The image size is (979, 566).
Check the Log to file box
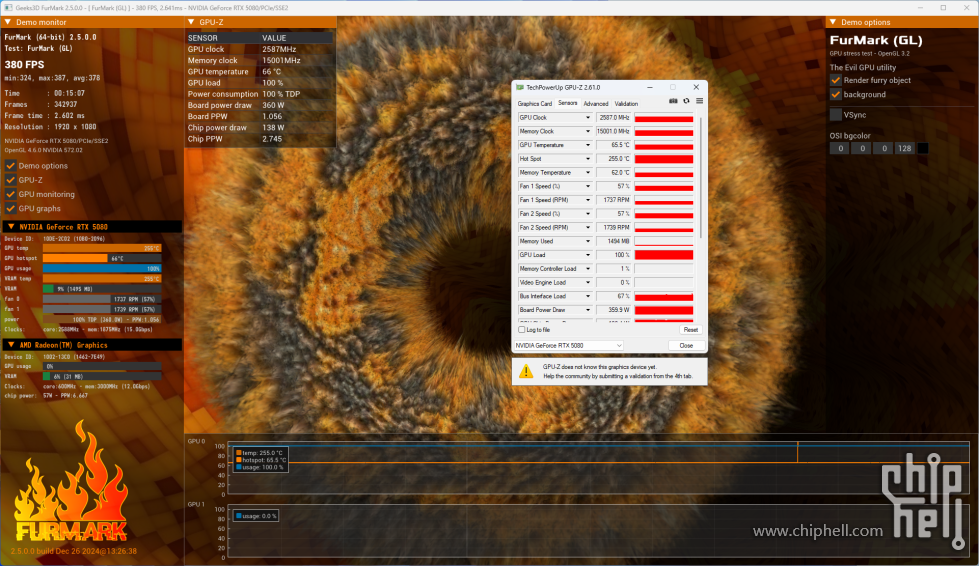click(x=522, y=329)
